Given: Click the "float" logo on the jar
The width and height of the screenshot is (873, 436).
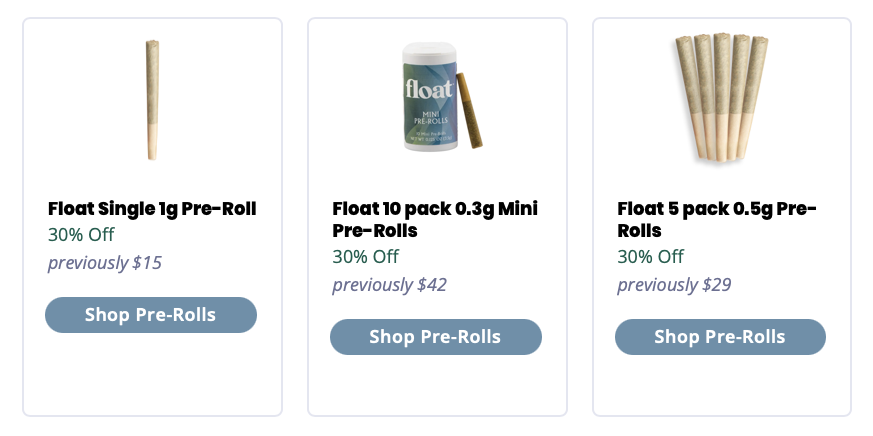Looking at the screenshot, I should (428, 88).
